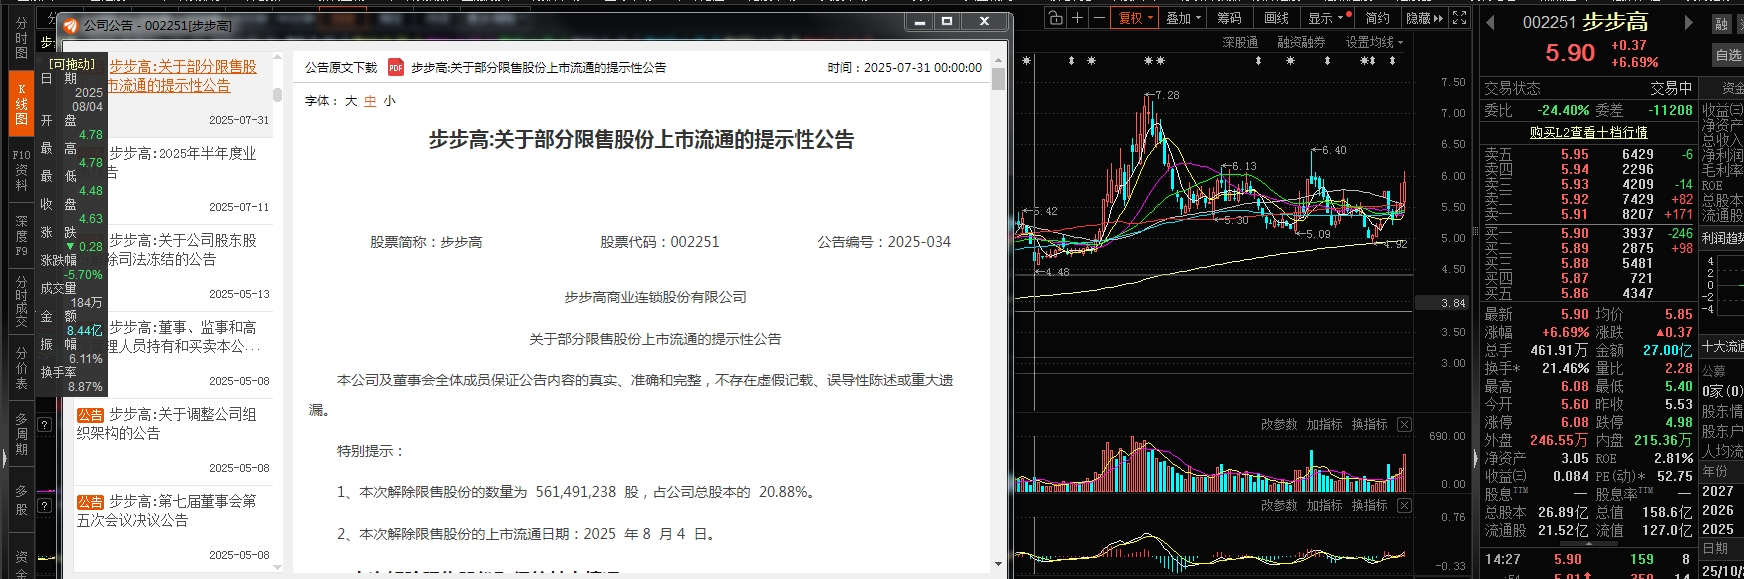Click the question mark icon near 多周期
The height and width of the screenshot is (579, 1744).
pos(44,424)
